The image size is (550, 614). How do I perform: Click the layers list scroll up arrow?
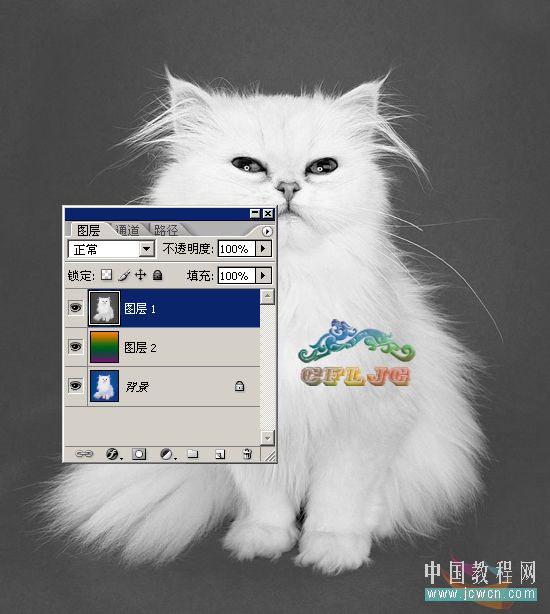click(267, 296)
